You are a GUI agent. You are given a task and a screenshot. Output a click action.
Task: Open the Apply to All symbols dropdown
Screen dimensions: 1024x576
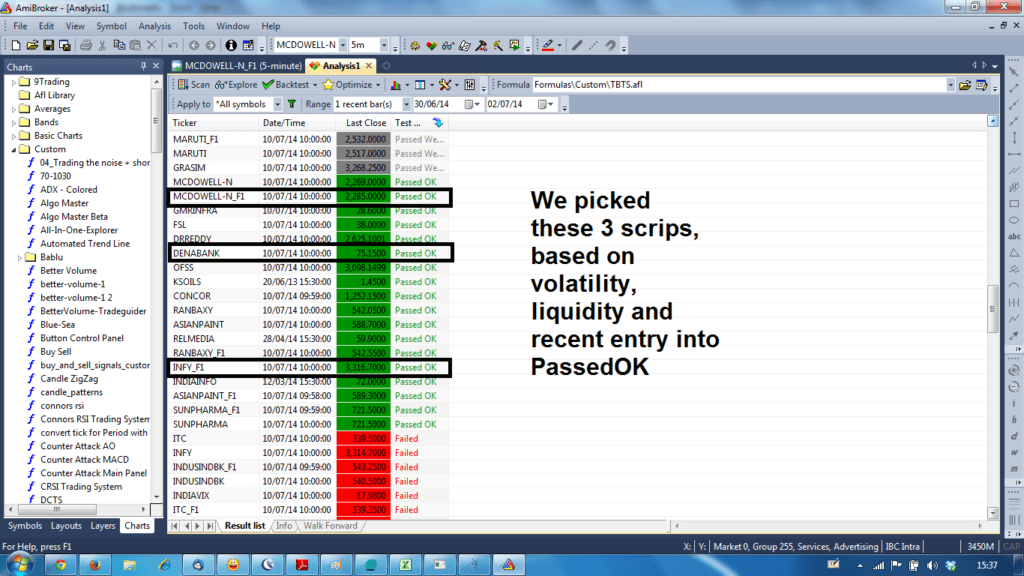click(278, 103)
